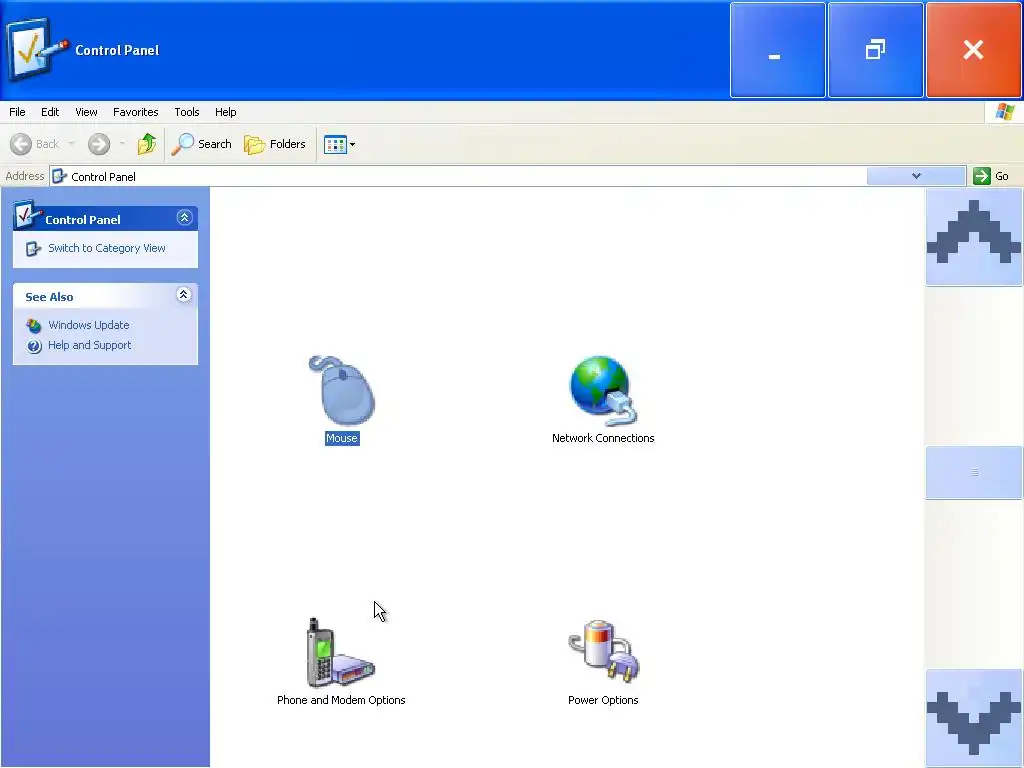The height and width of the screenshot is (768, 1024).
Task: Click the Address bar field
Action: (x=458, y=176)
